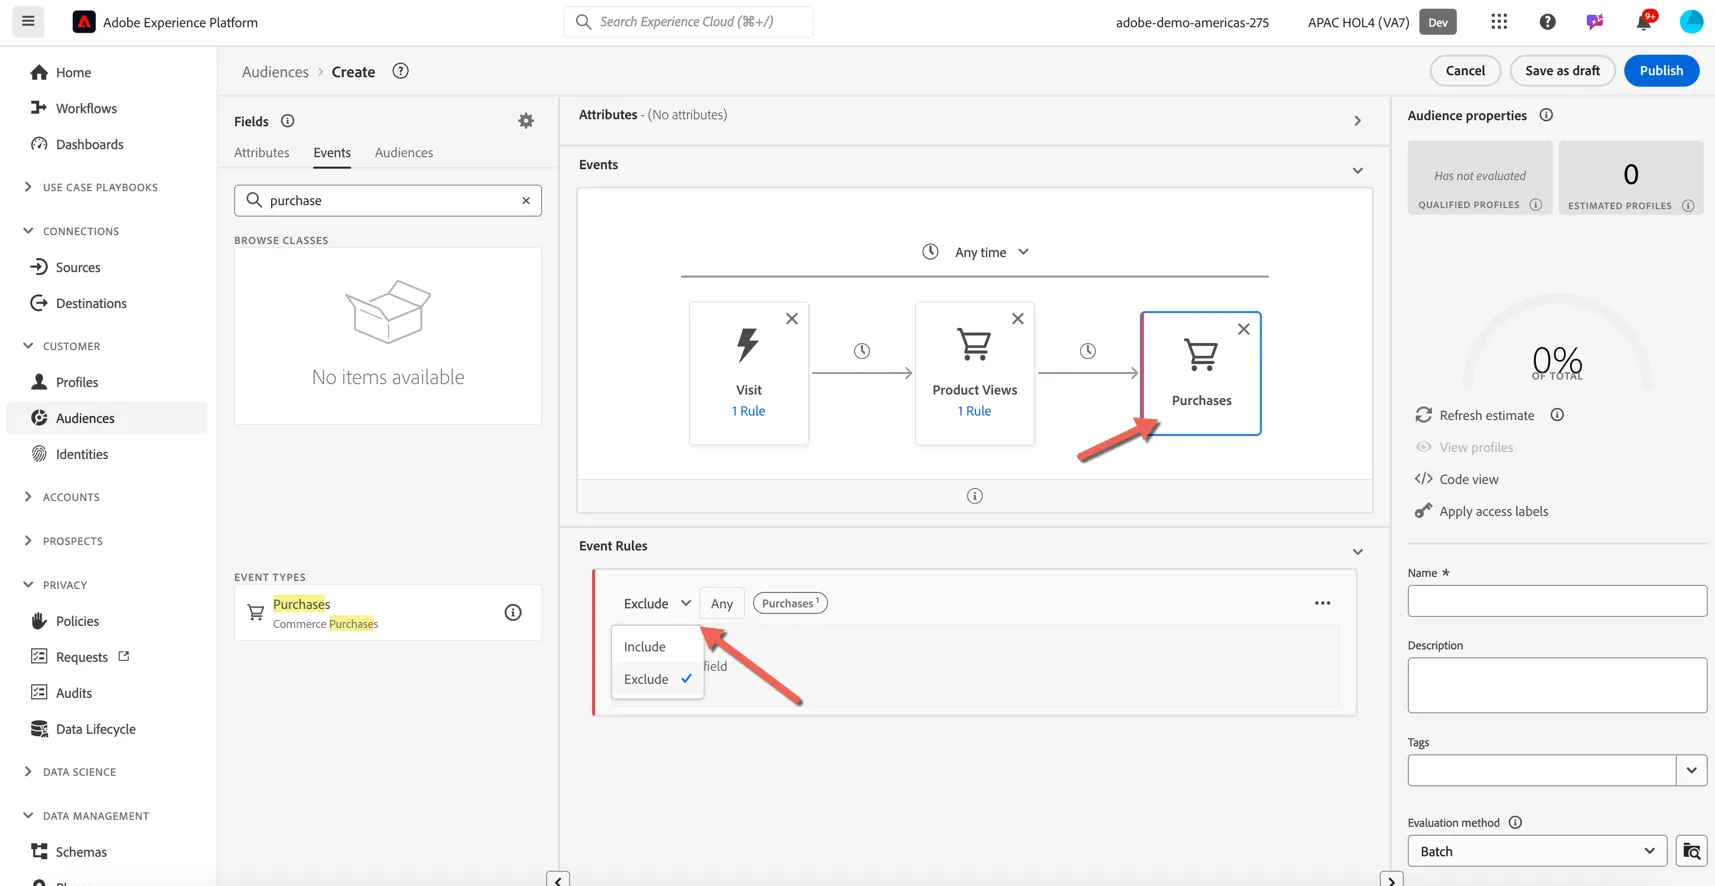Collapse the Events section chevron
The width and height of the screenshot is (1715, 886).
click(1357, 171)
